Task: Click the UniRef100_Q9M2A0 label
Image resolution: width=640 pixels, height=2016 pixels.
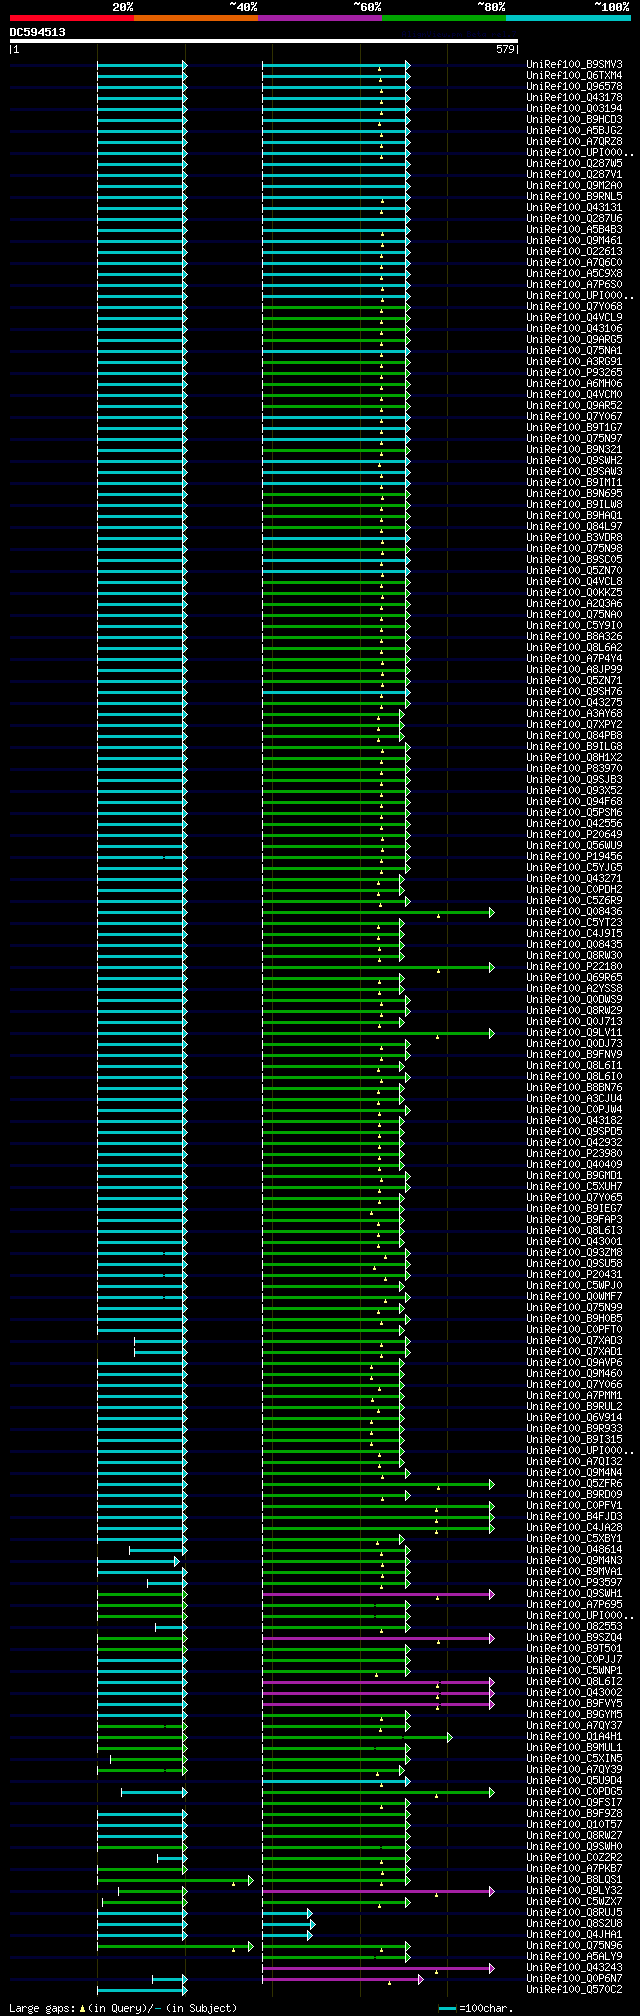Action: [574, 185]
